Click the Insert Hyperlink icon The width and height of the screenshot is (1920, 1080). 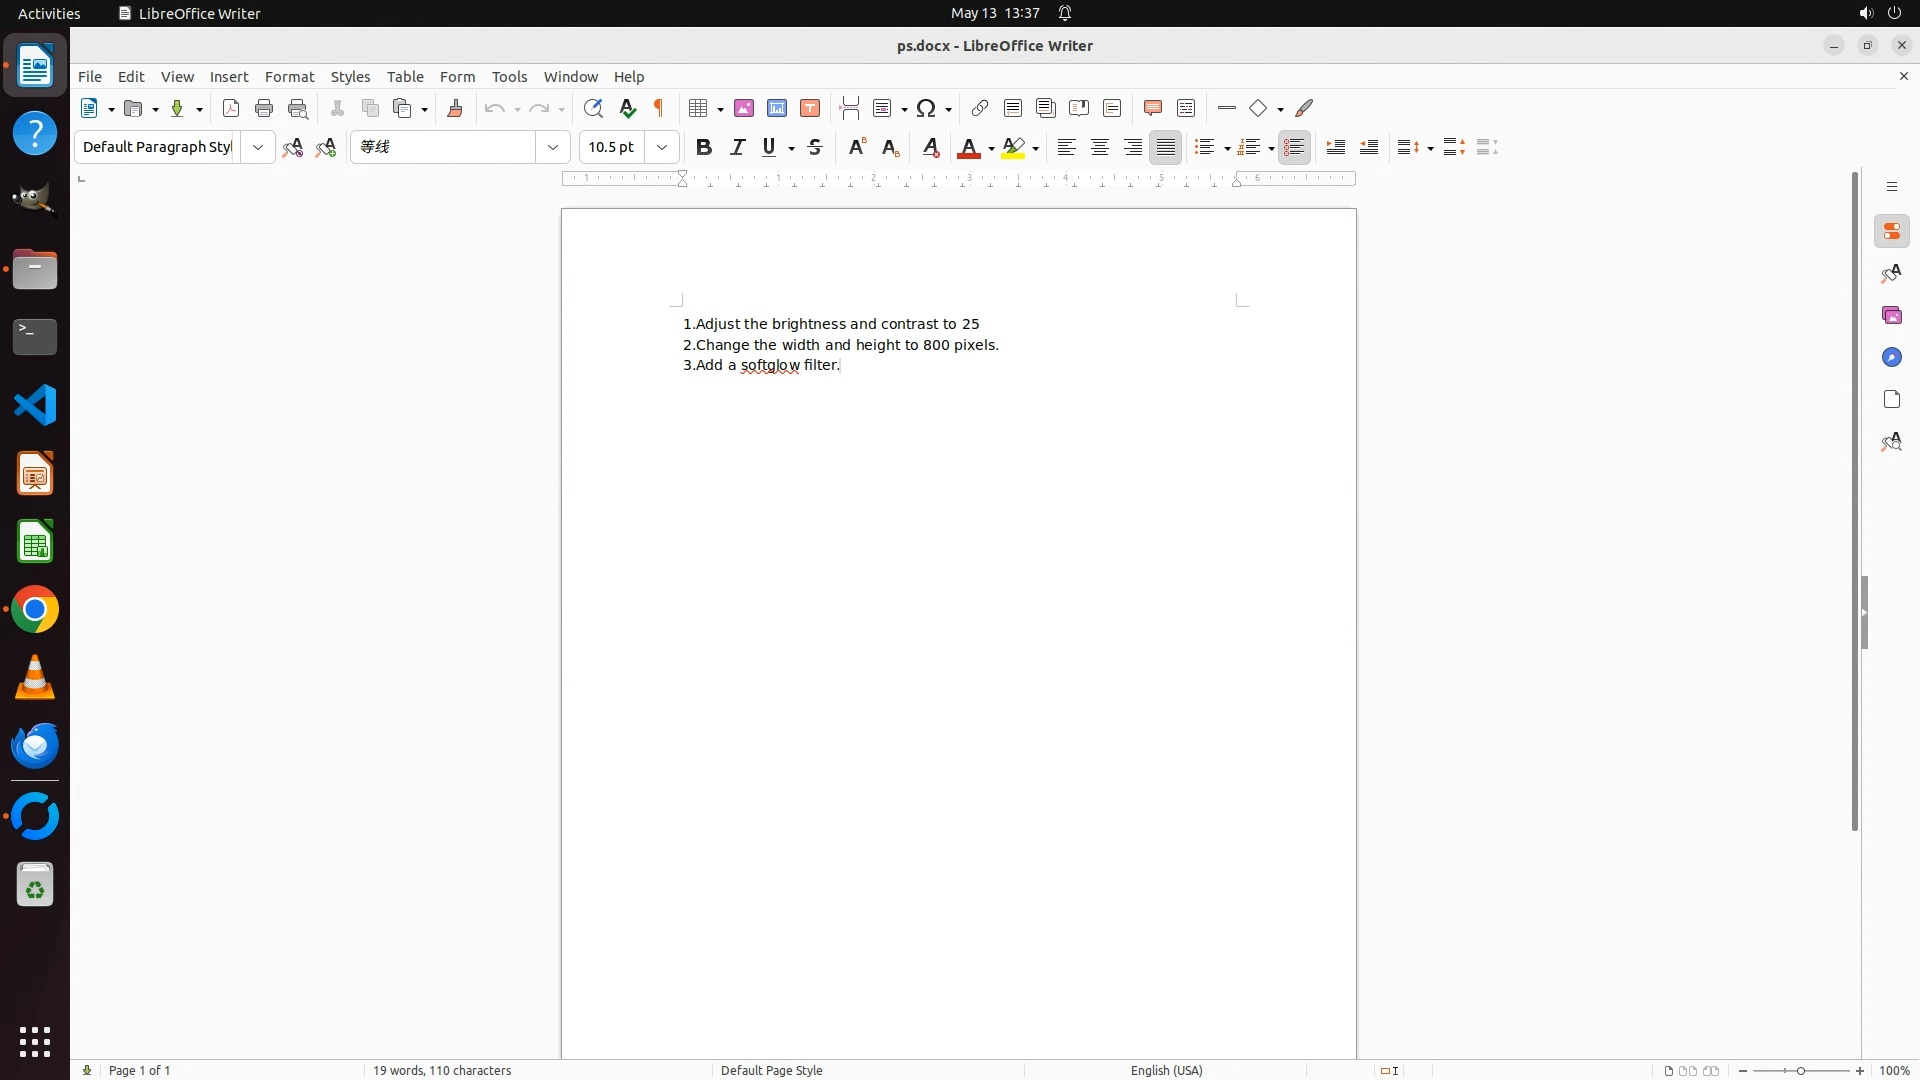[980, 108]
